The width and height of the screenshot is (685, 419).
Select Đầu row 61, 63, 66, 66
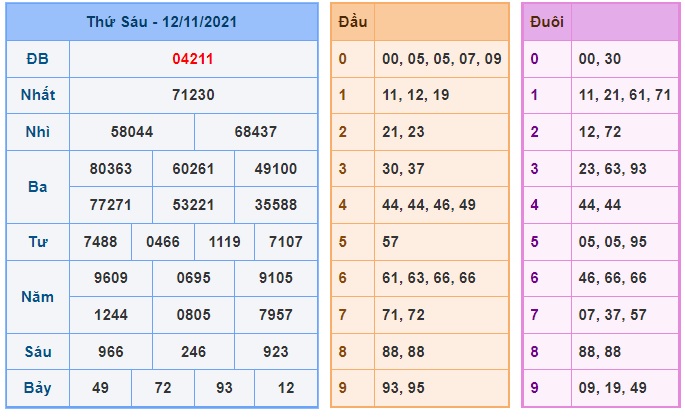[429, 277]
